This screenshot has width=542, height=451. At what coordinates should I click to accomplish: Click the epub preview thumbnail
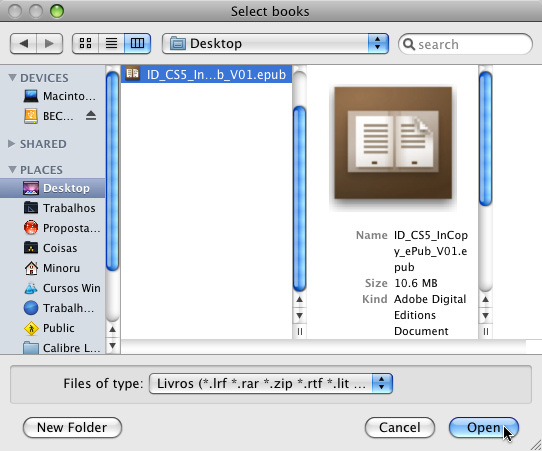pyautogui.click(x=393, y=143)
